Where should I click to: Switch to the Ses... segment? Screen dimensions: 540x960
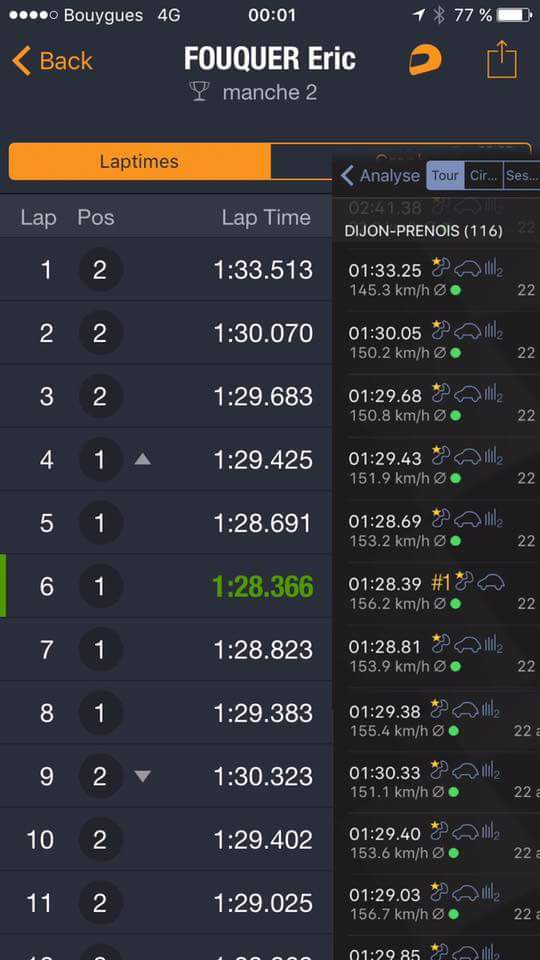[522, 176]
